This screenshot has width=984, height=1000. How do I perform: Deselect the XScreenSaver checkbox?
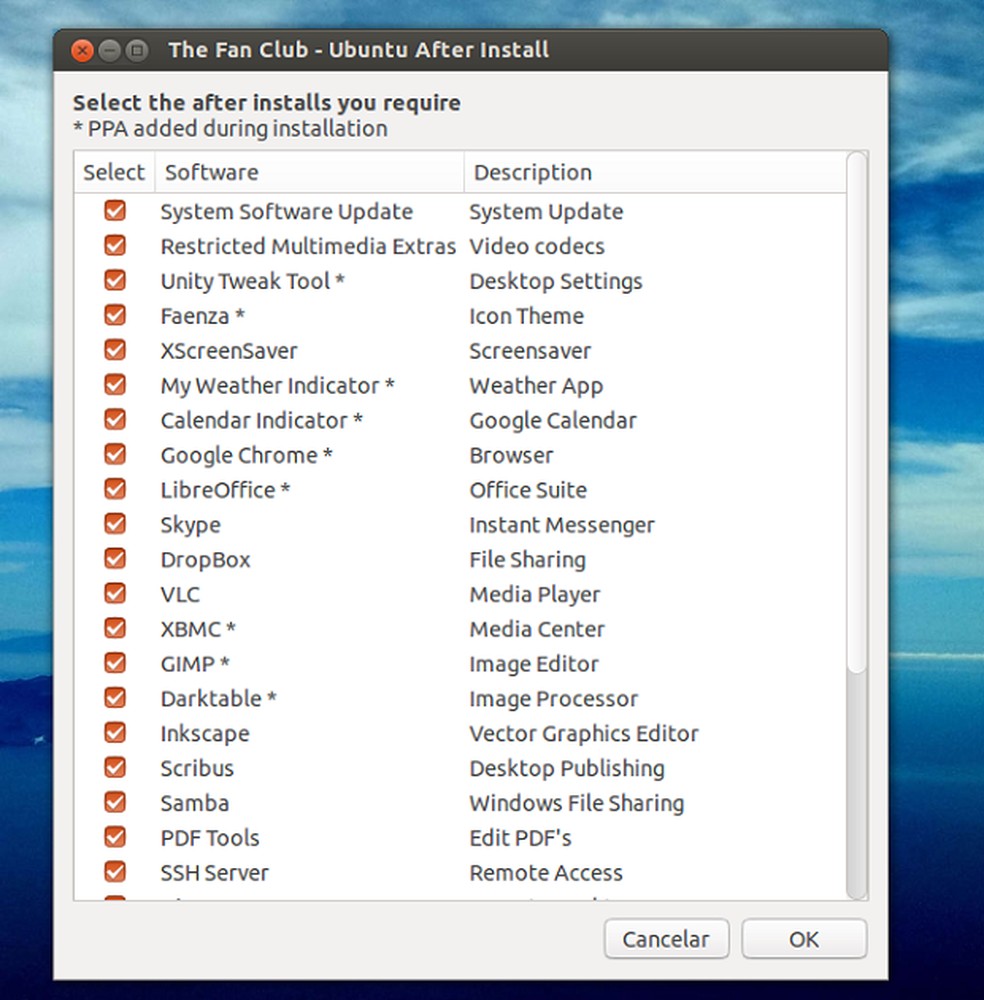(115, 349)
